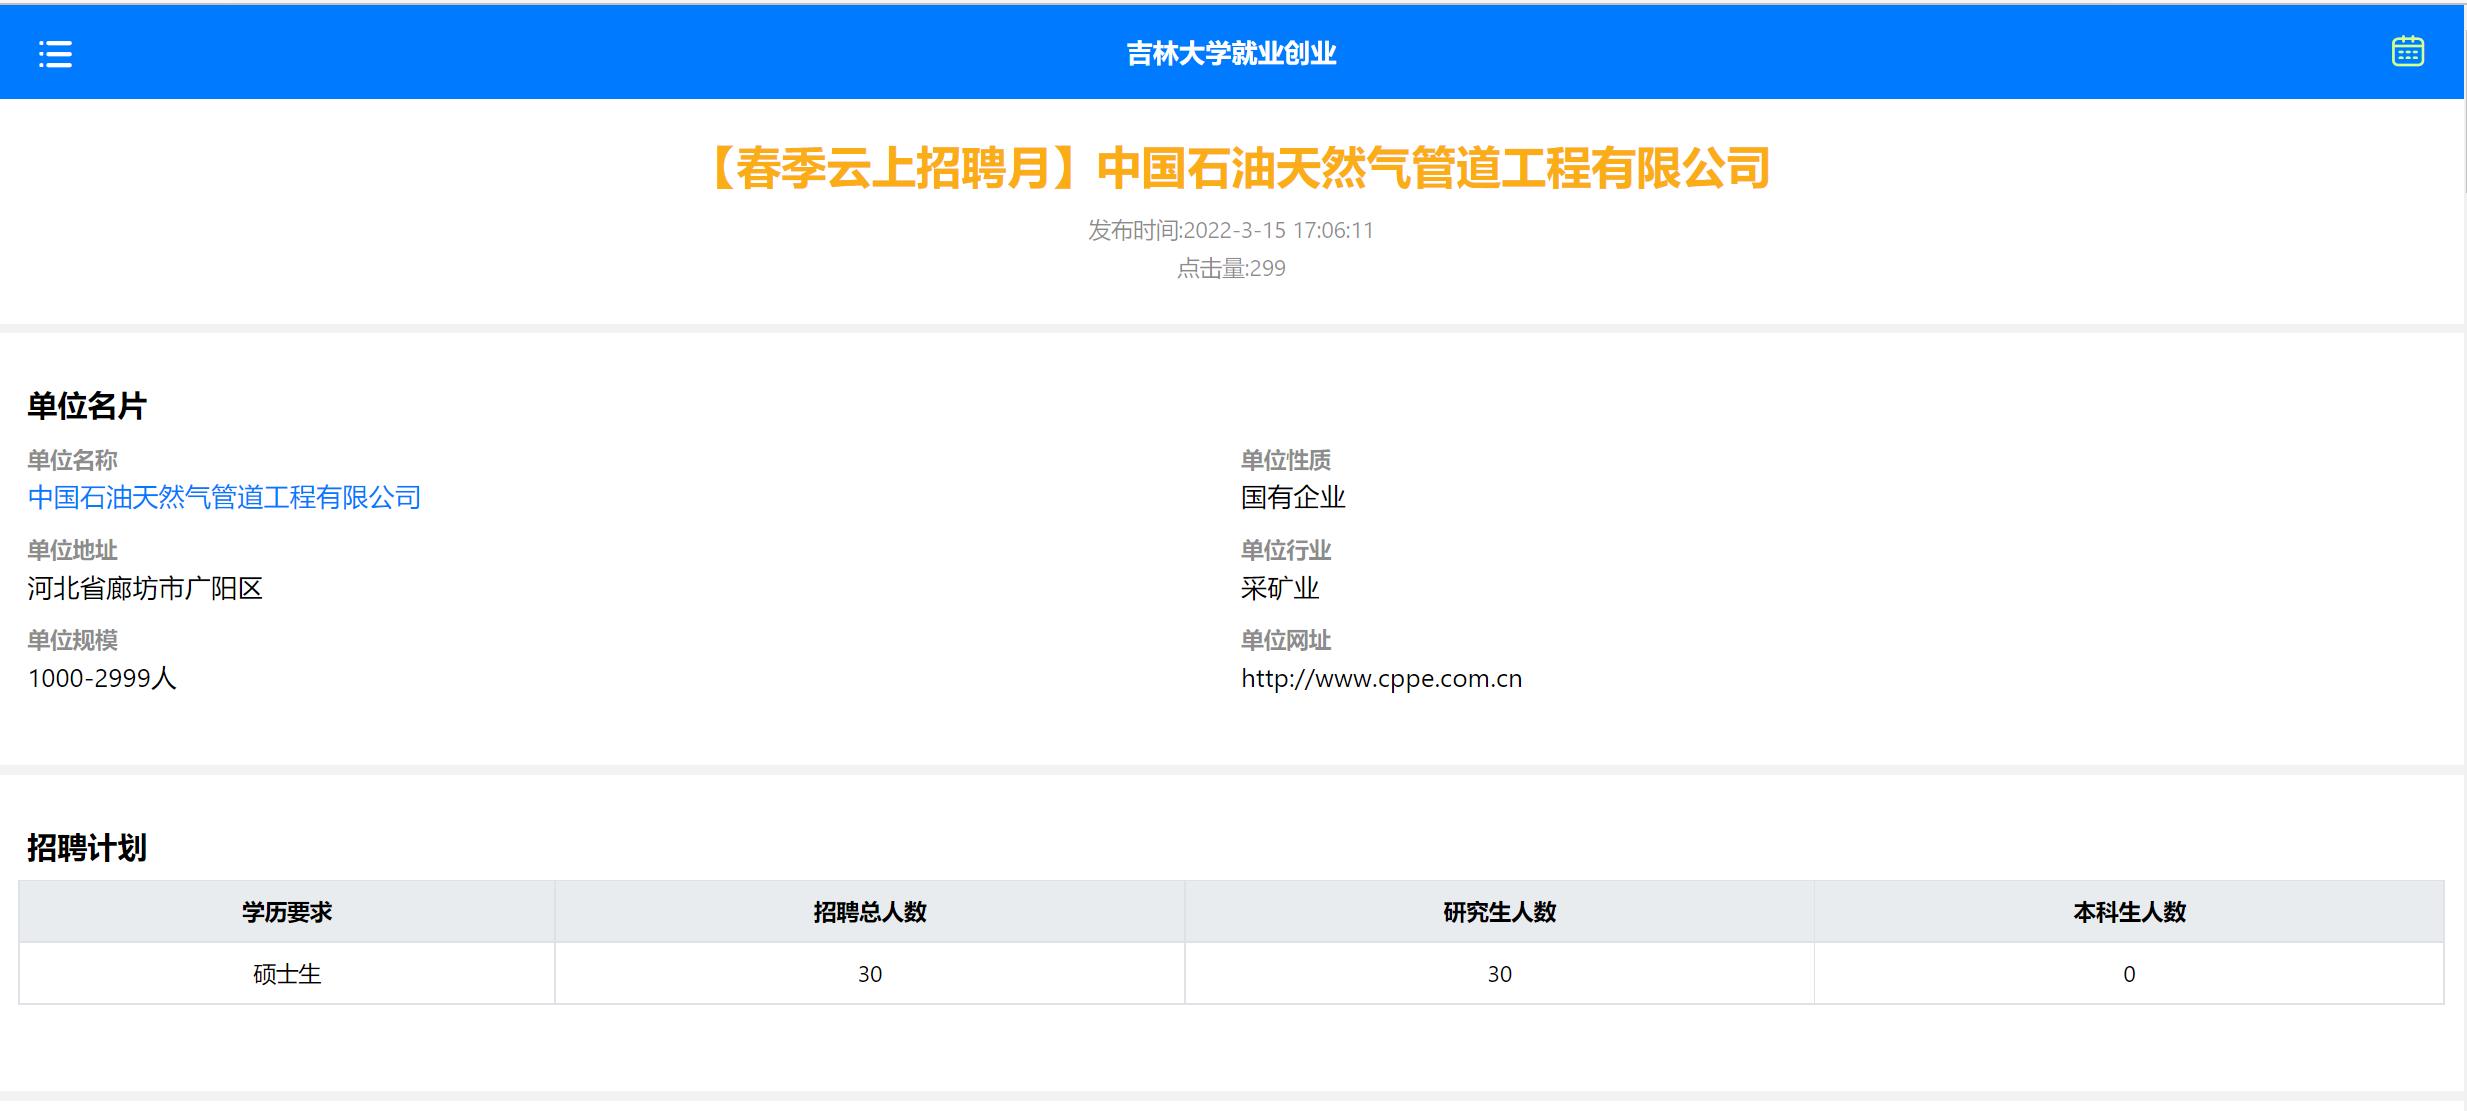Click the 吉林大学就业创业 header title

1231,54
